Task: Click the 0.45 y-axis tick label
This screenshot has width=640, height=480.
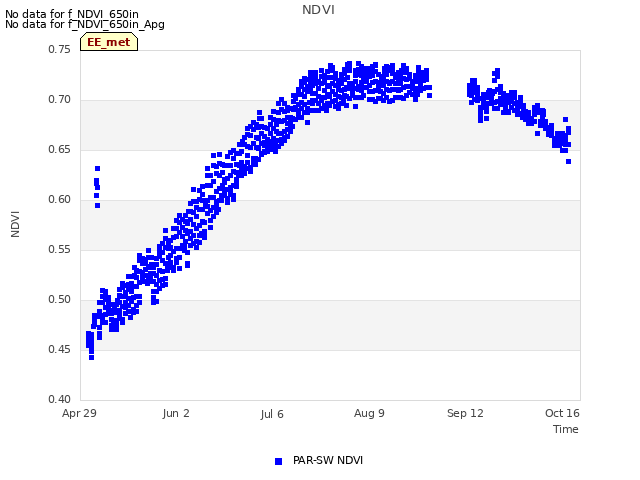Action: tap(60, 349)
